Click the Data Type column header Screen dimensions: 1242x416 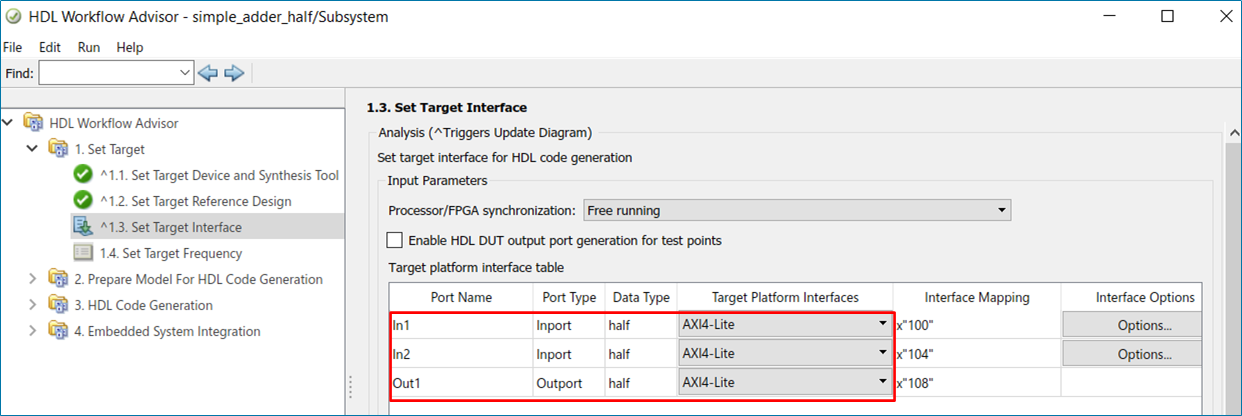641,297
